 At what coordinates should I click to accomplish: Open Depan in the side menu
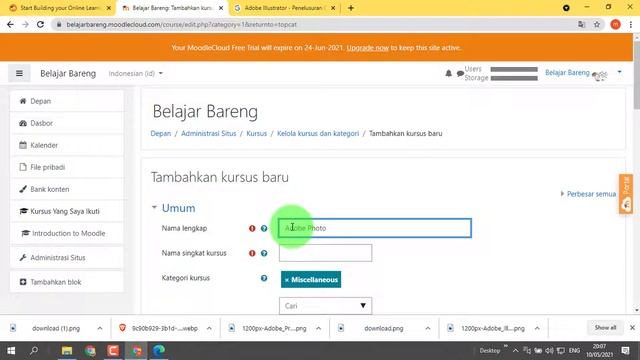67,101
